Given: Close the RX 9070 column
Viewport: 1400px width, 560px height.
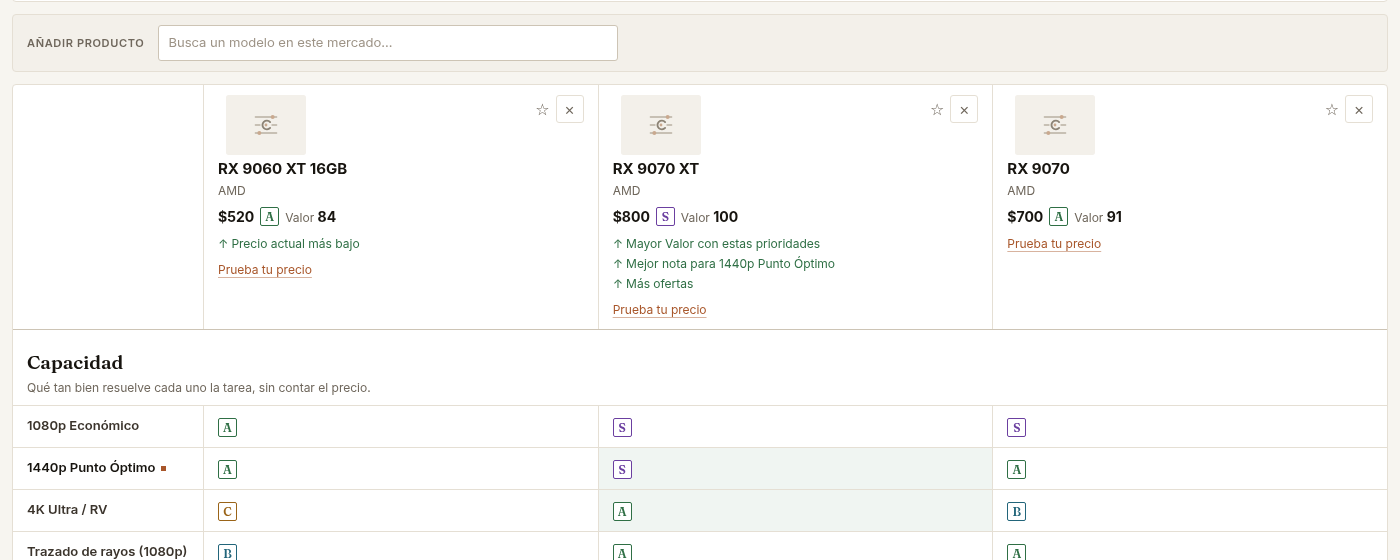Looking at the screenshot, I should [x=1359, y=110].
